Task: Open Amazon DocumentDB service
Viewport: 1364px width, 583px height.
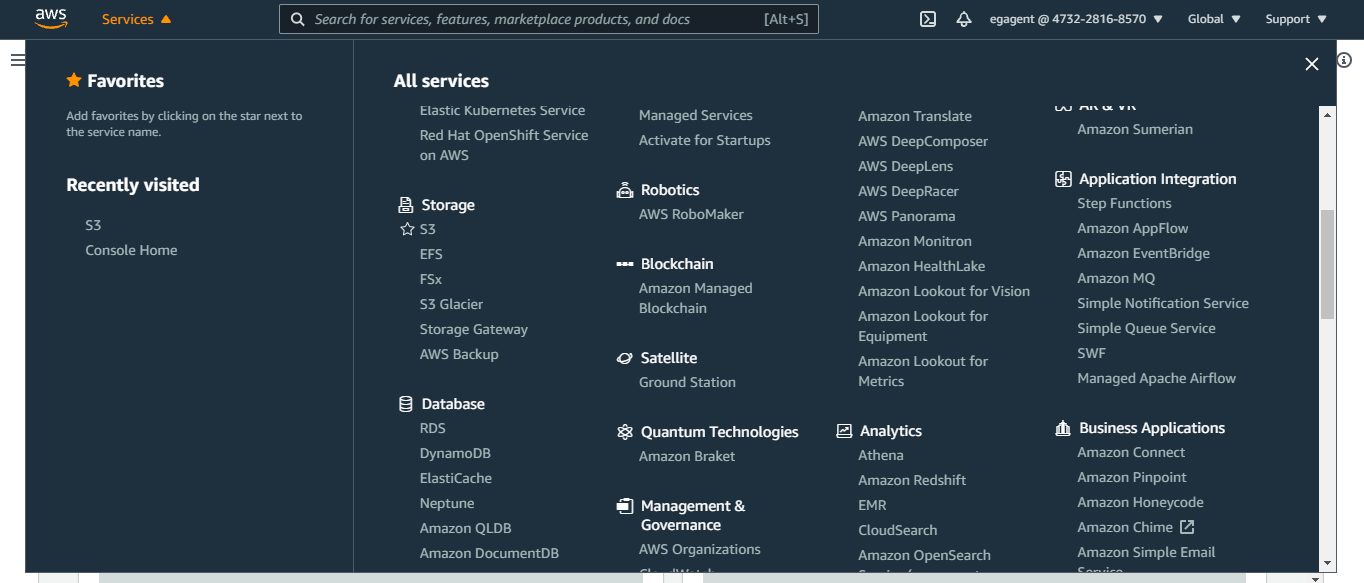Action: [489, 553]
